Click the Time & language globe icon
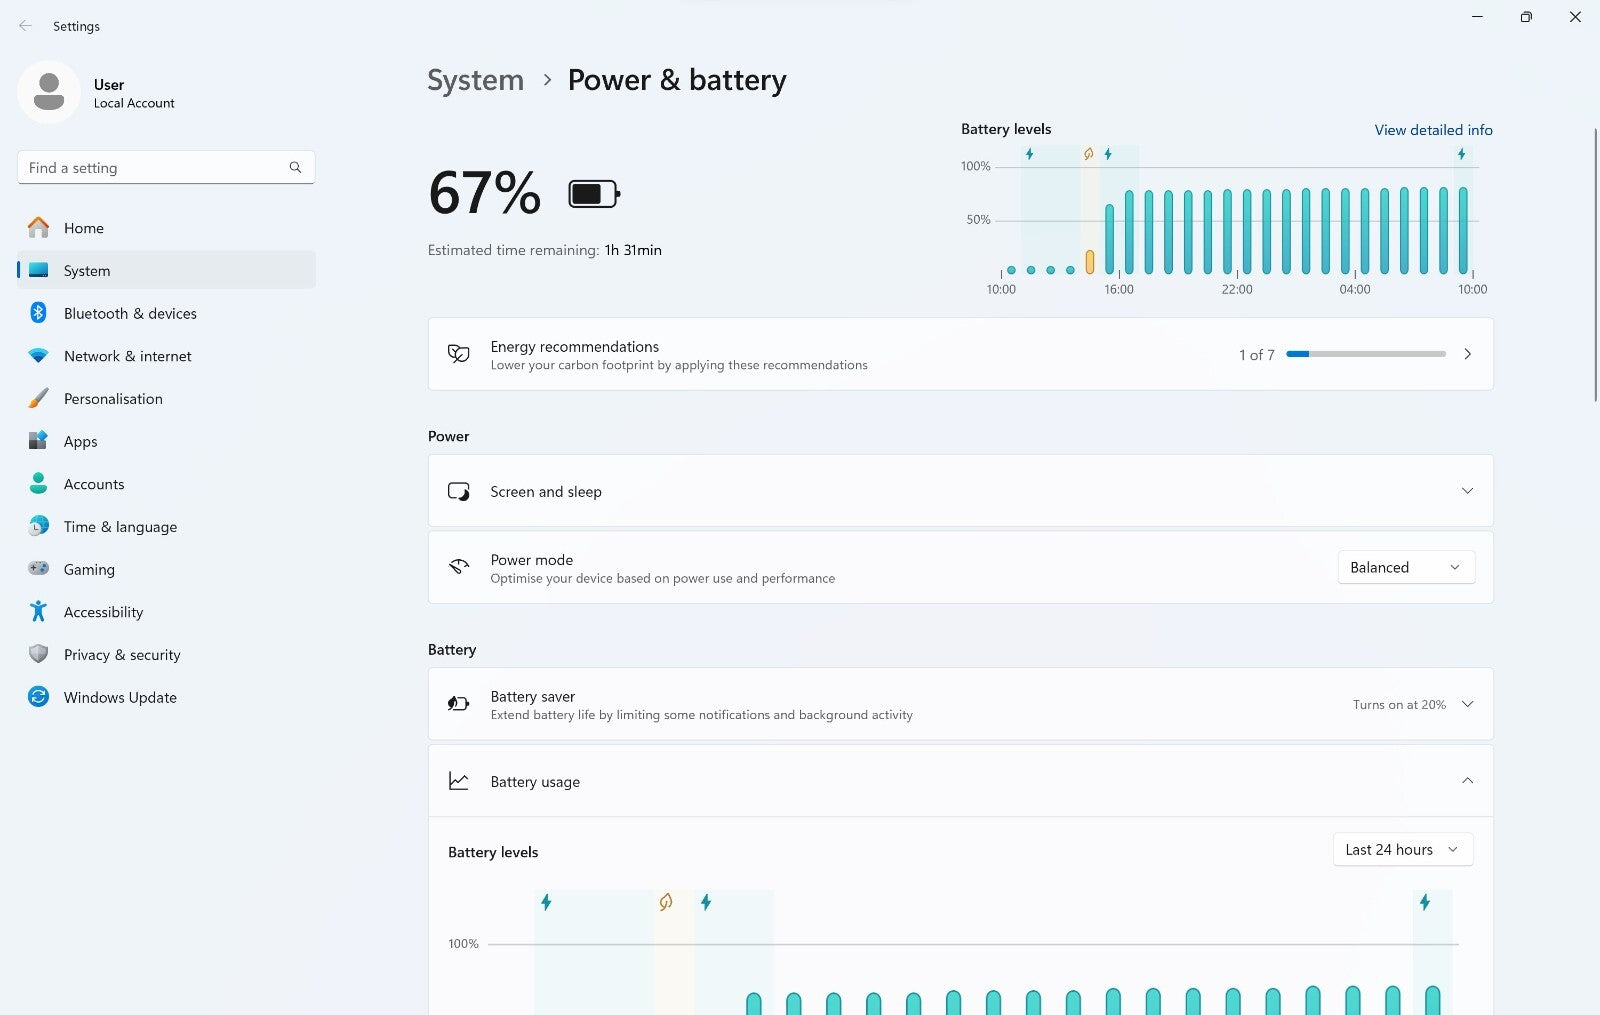 point(38,526)
